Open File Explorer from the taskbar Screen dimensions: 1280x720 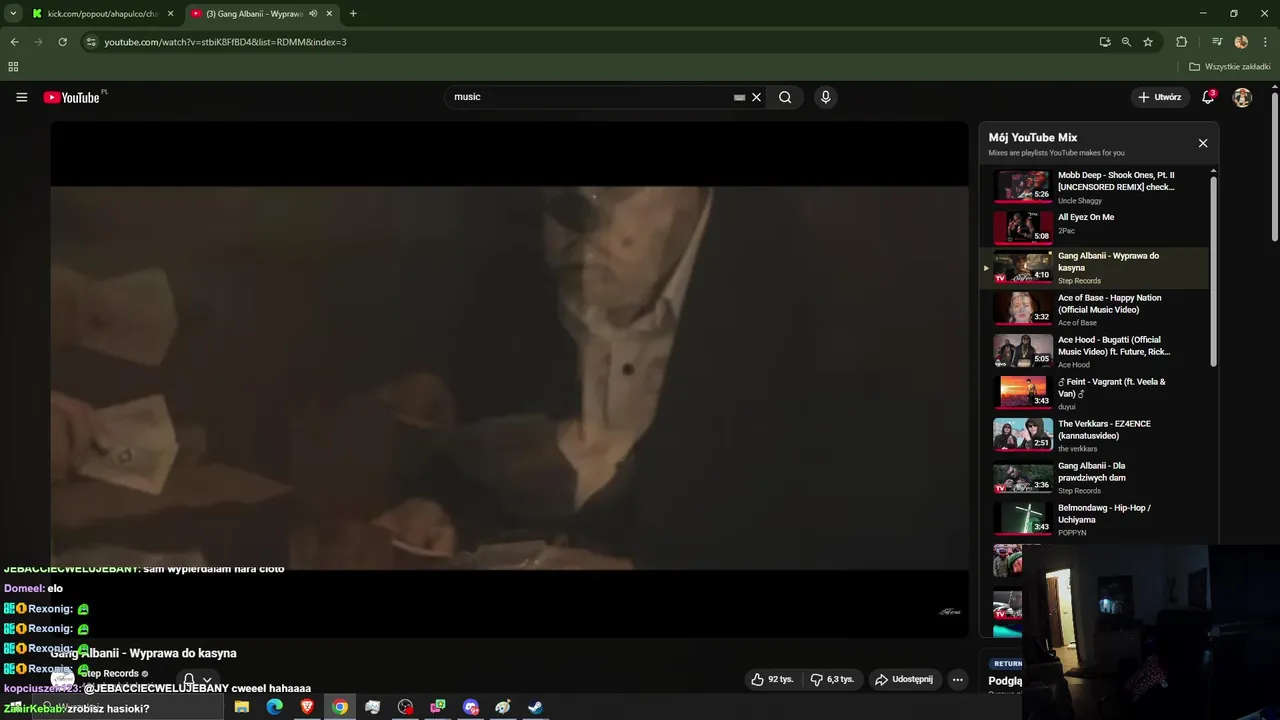pyautogui.click(x=241, y=707)
